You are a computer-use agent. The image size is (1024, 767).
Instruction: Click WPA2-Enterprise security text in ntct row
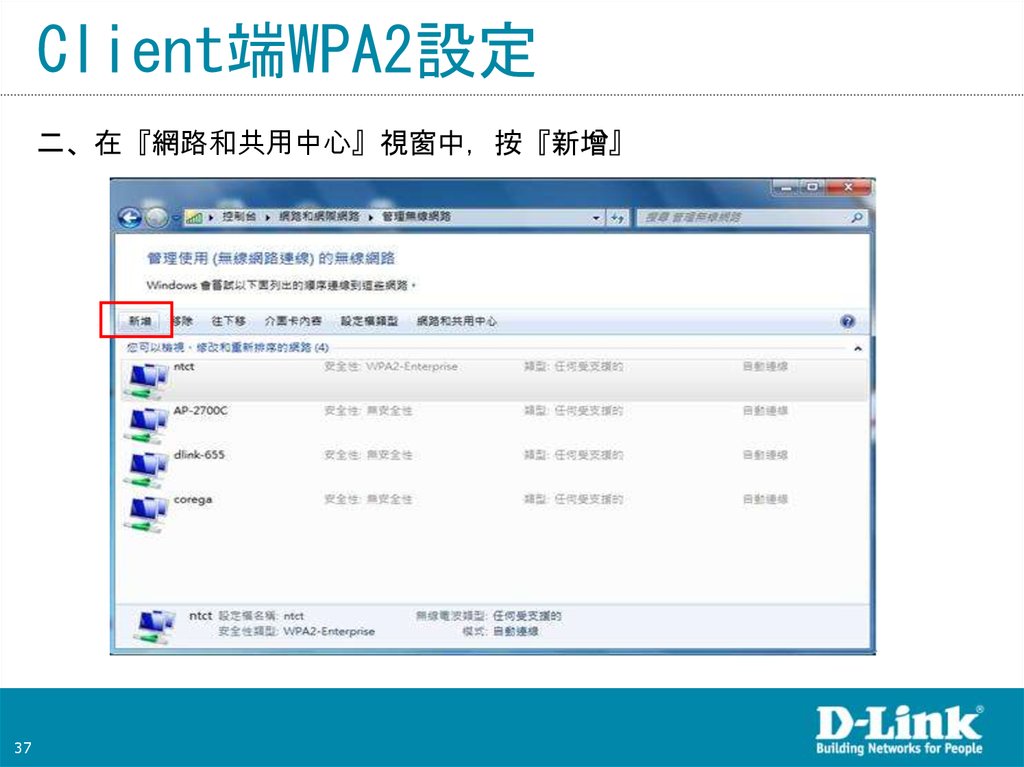(411, 367)
